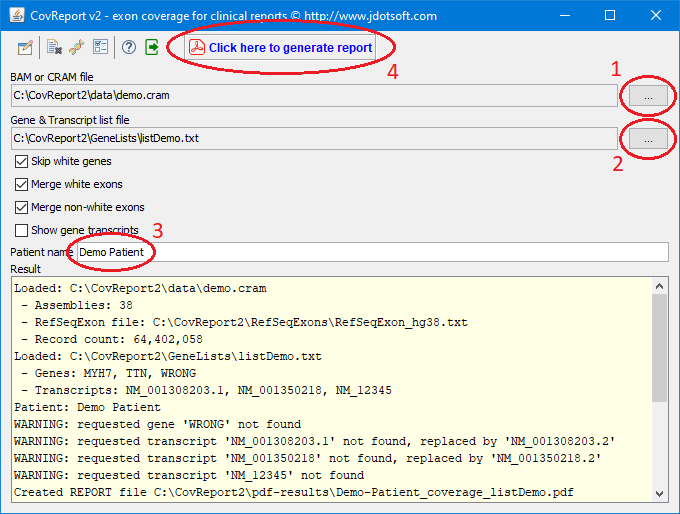Click the CovReport app icon in title bar
The image size is (680, 514).
point(15,15)
